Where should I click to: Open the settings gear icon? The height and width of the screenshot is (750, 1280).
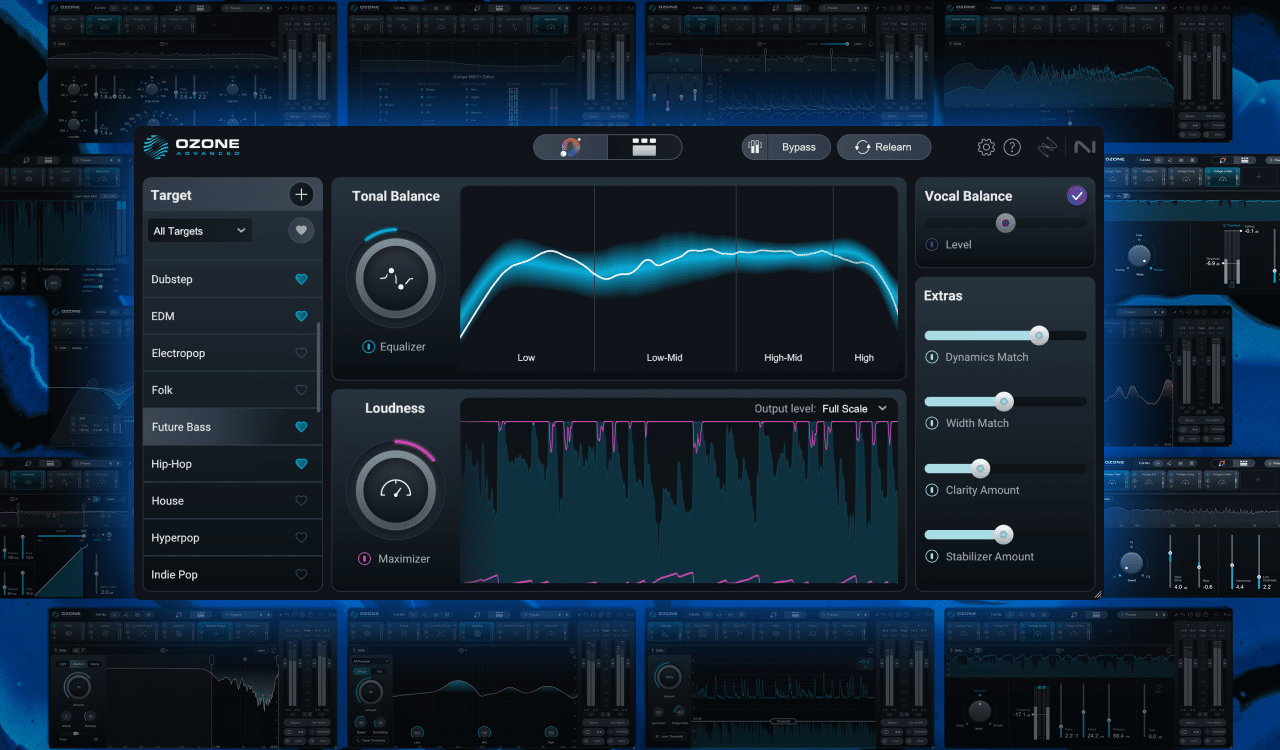(x=986, y=146)
